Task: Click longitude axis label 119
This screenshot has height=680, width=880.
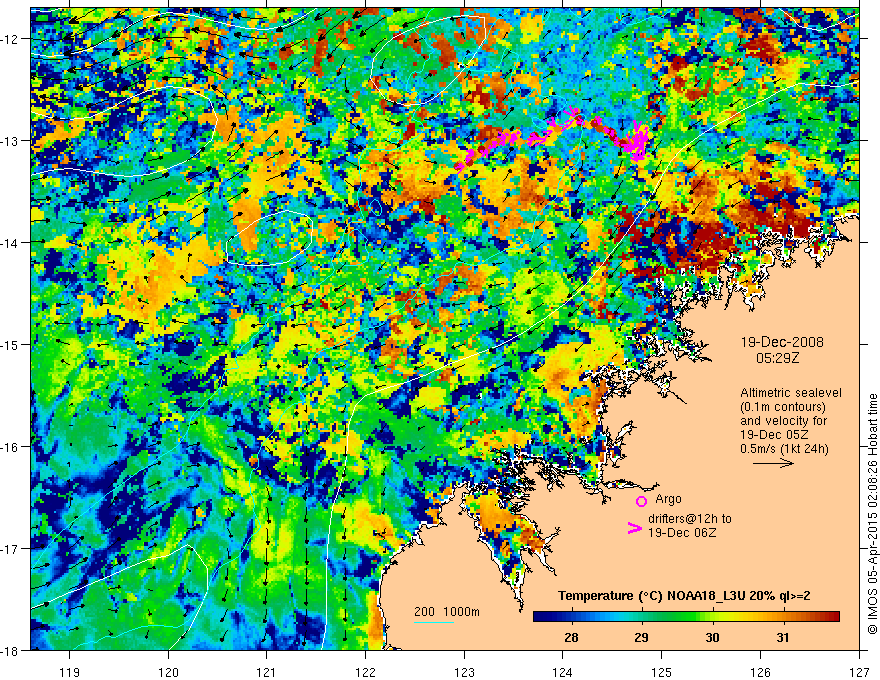Action: pos(70,672)
